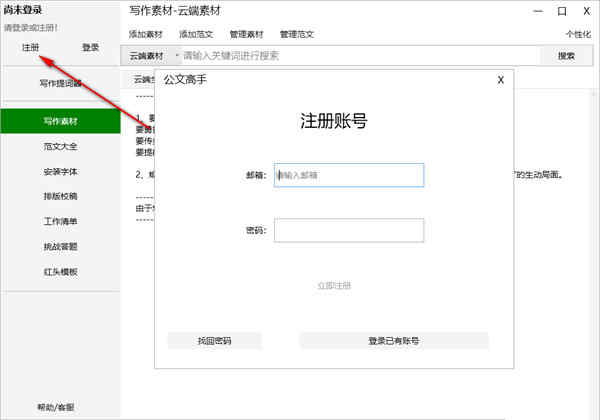The height and width of the screenshot is (420, 600).
Task: Click 登录 link in the sidebar
Action: pyautogui.click(x=90, y=47)
